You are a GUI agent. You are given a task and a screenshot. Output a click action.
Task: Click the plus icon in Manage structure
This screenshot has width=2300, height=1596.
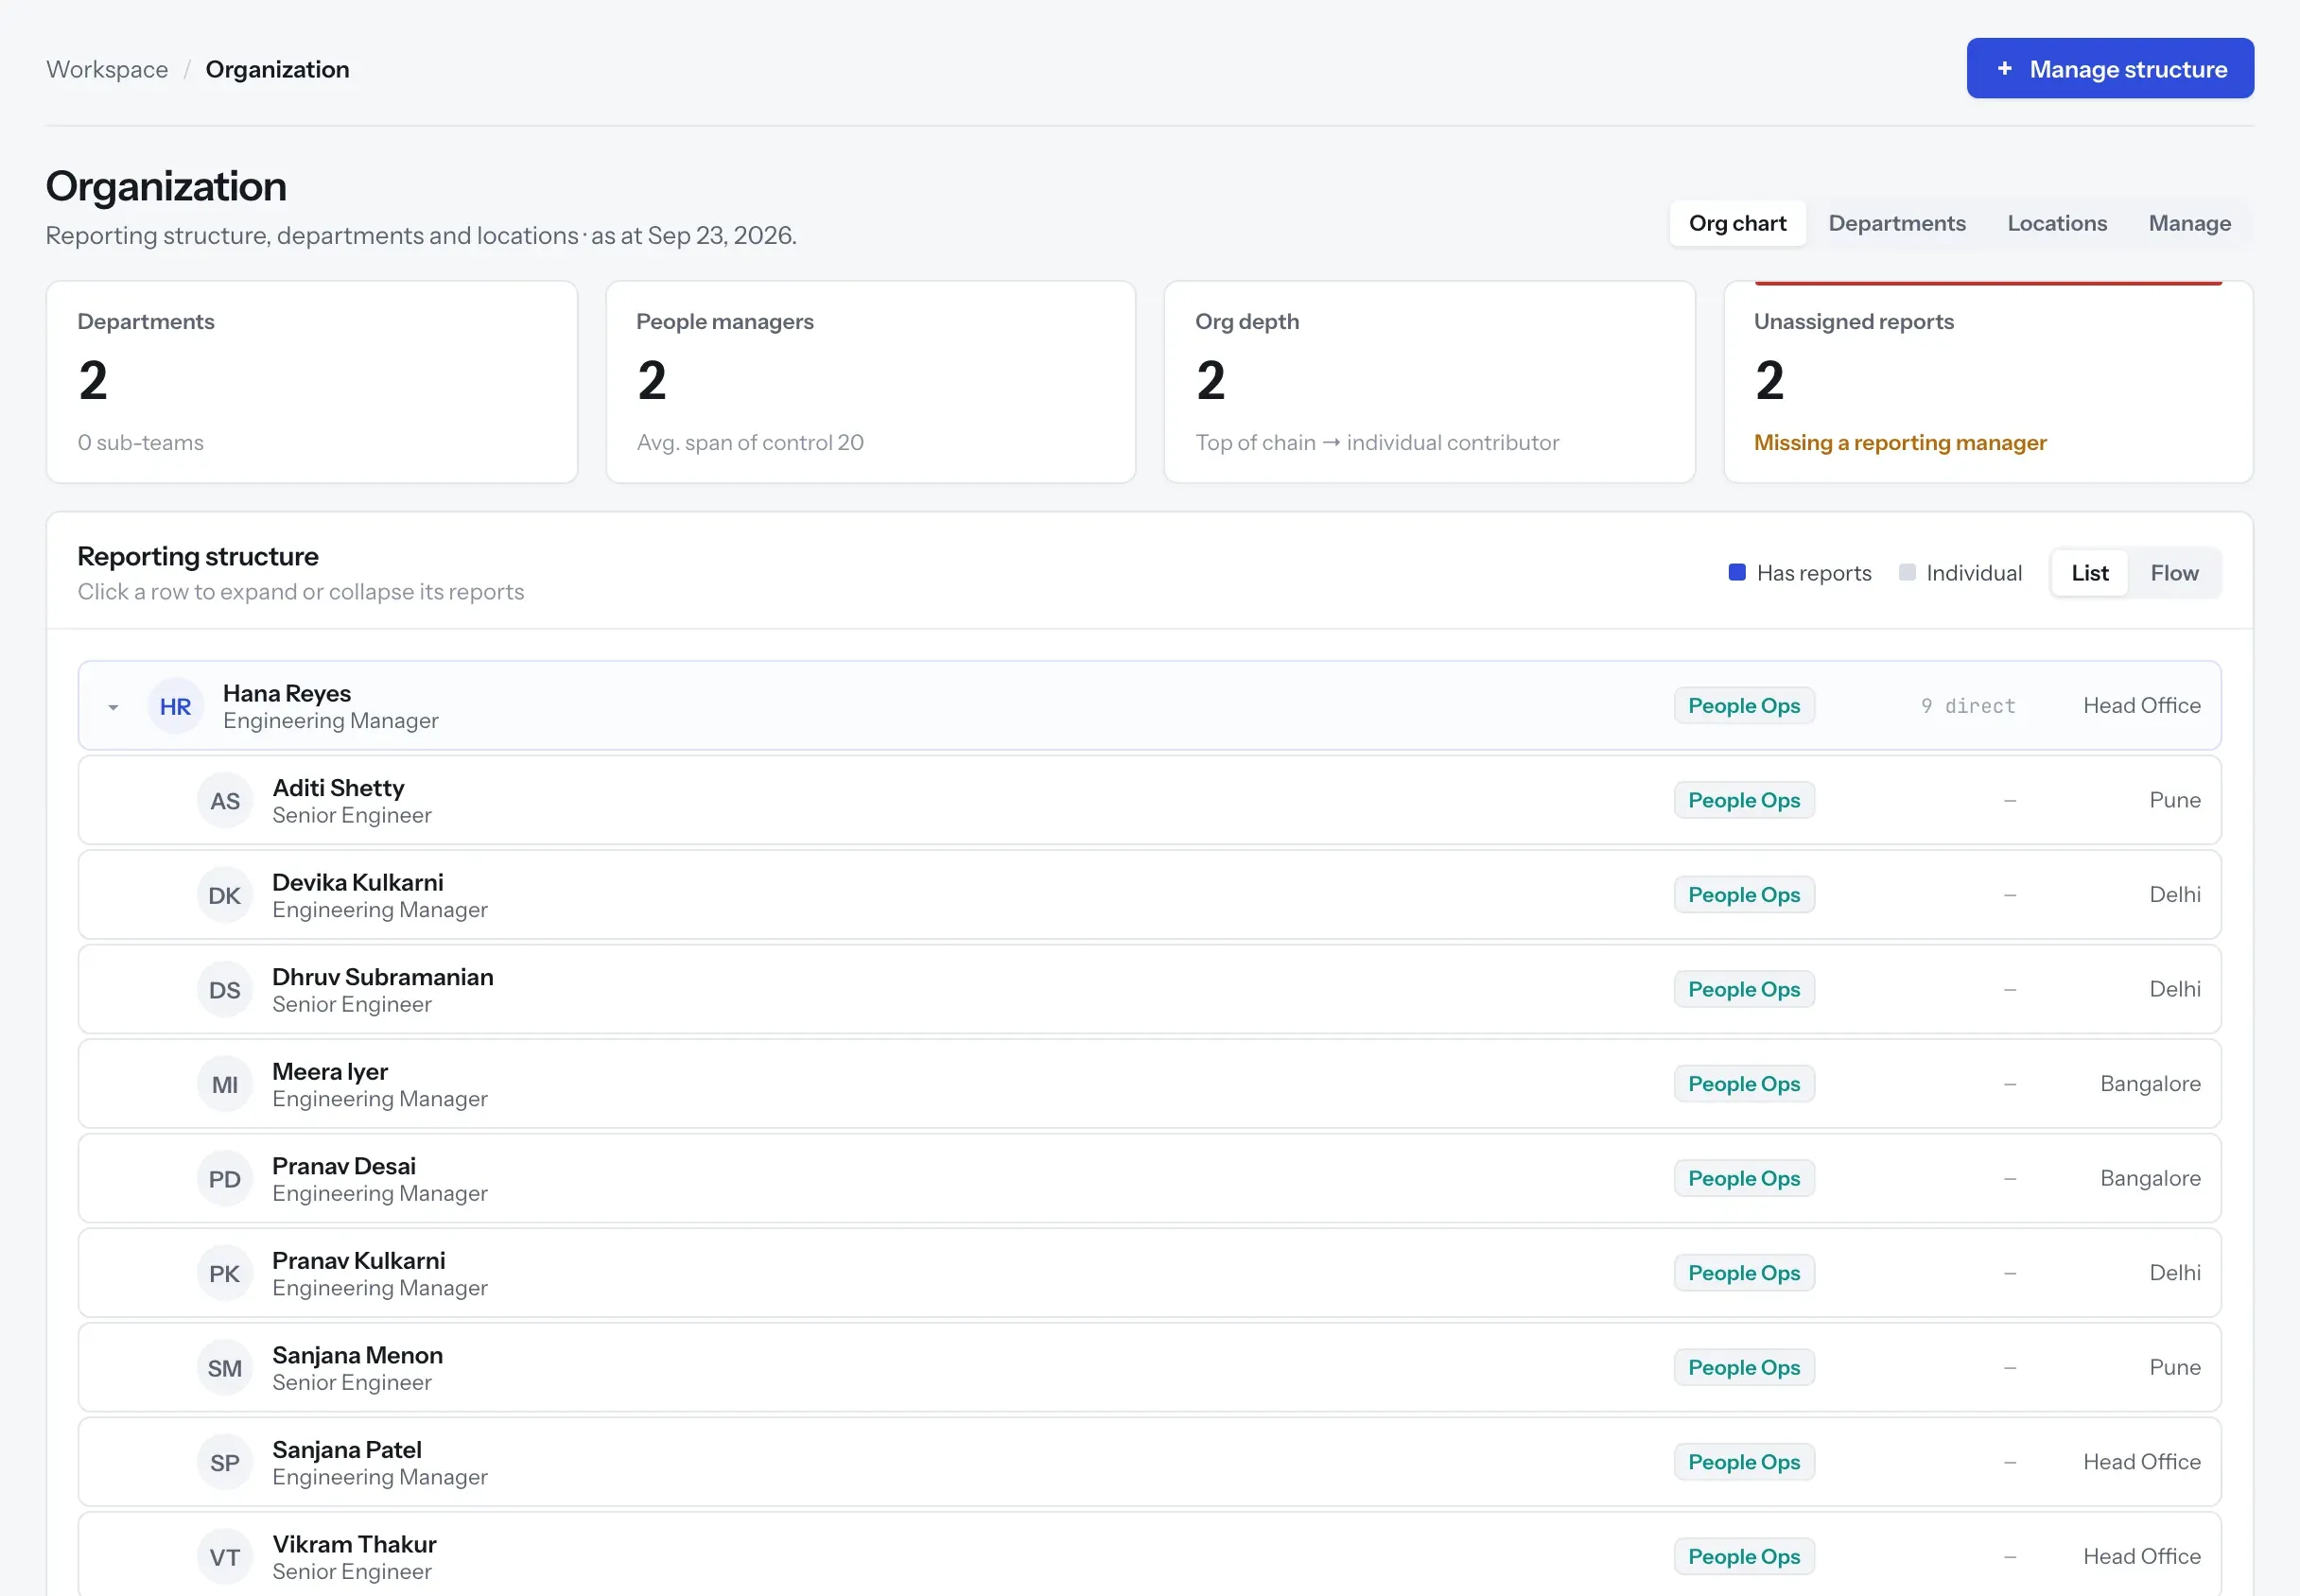2004,68
